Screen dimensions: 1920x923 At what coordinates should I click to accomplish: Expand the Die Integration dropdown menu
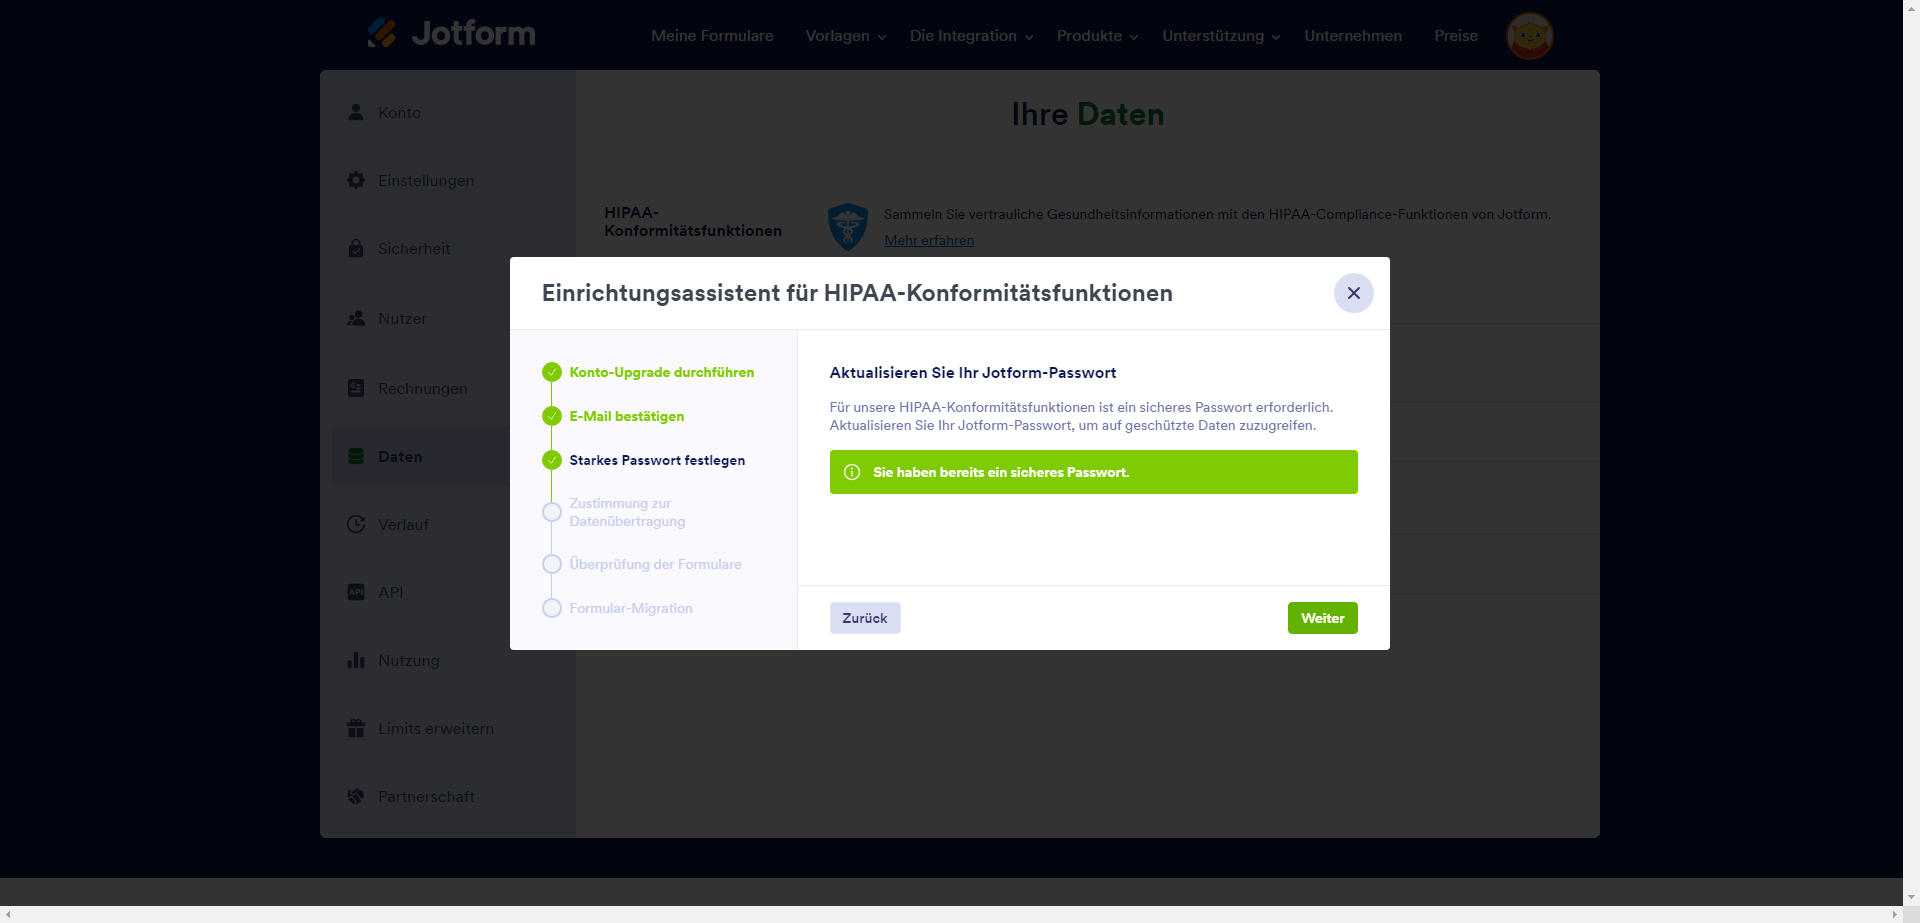point(972,36)
